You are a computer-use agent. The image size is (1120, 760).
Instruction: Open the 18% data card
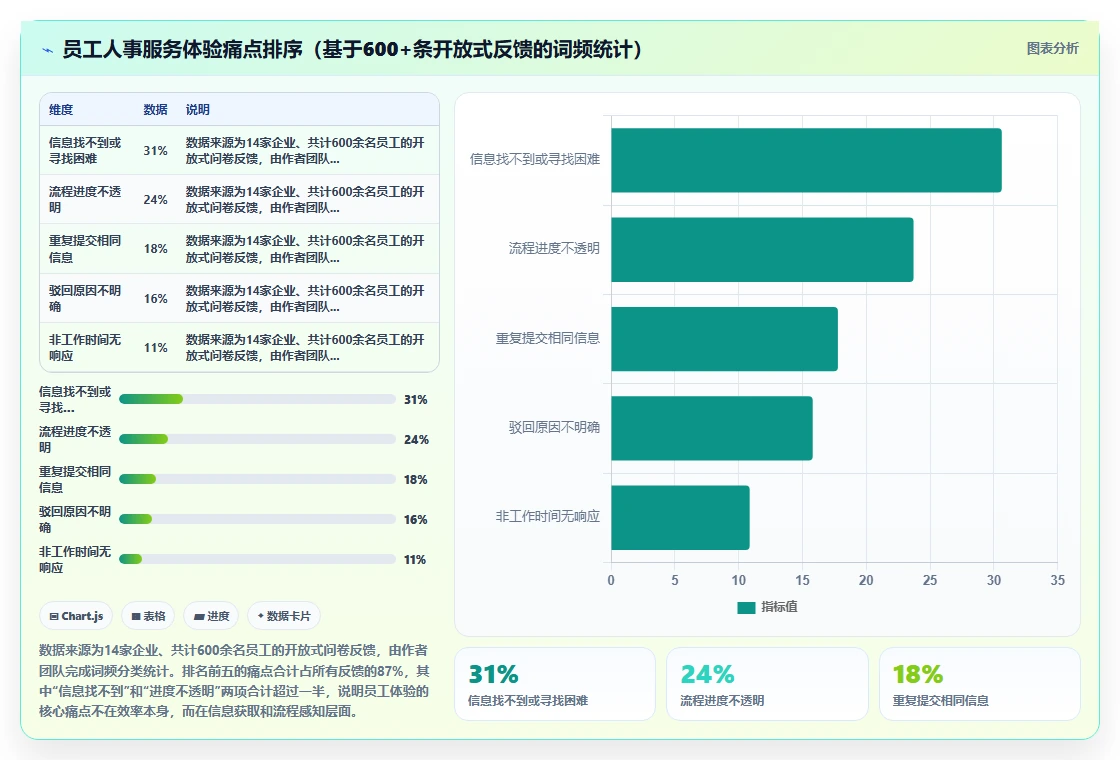pos(979,684)
